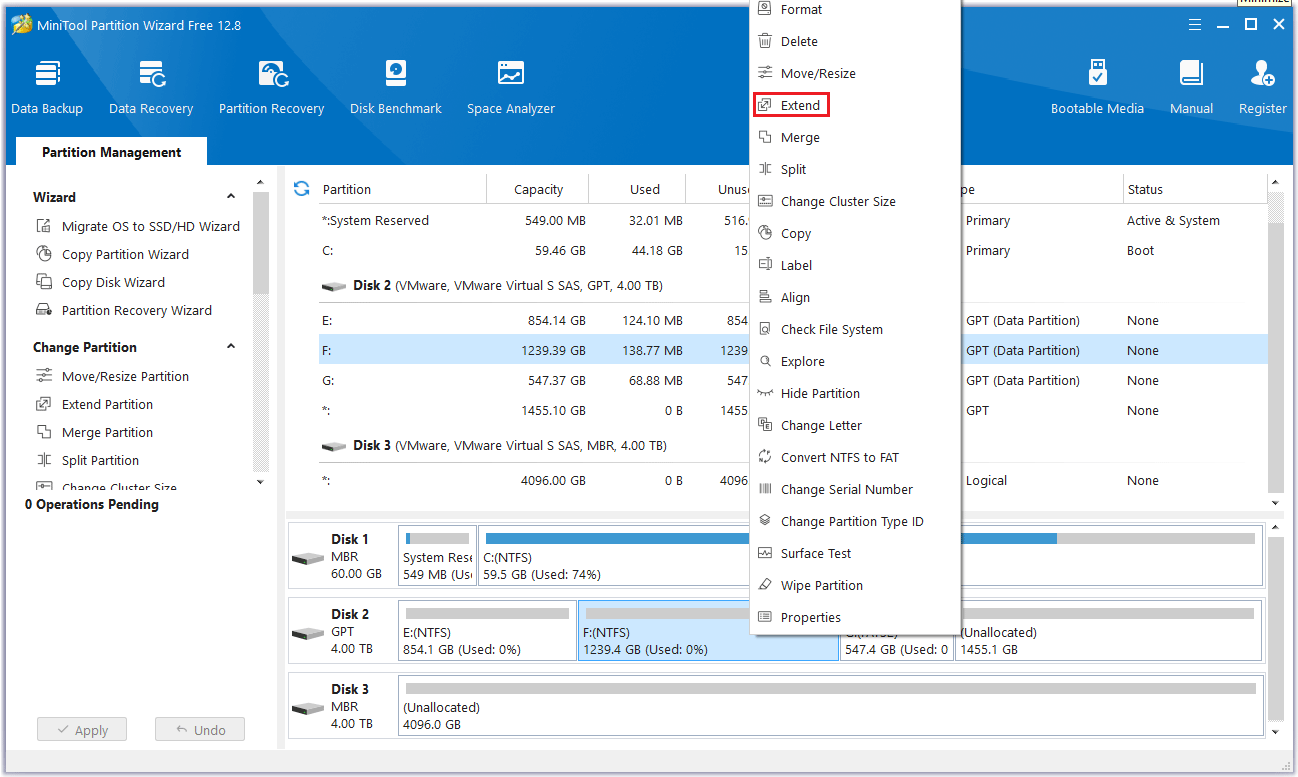Image resolution: width=1298 pixels, height=777 pixels.
Task: Open the Data Backup tool
Action: pyautogui.click(x=47, y=87)
